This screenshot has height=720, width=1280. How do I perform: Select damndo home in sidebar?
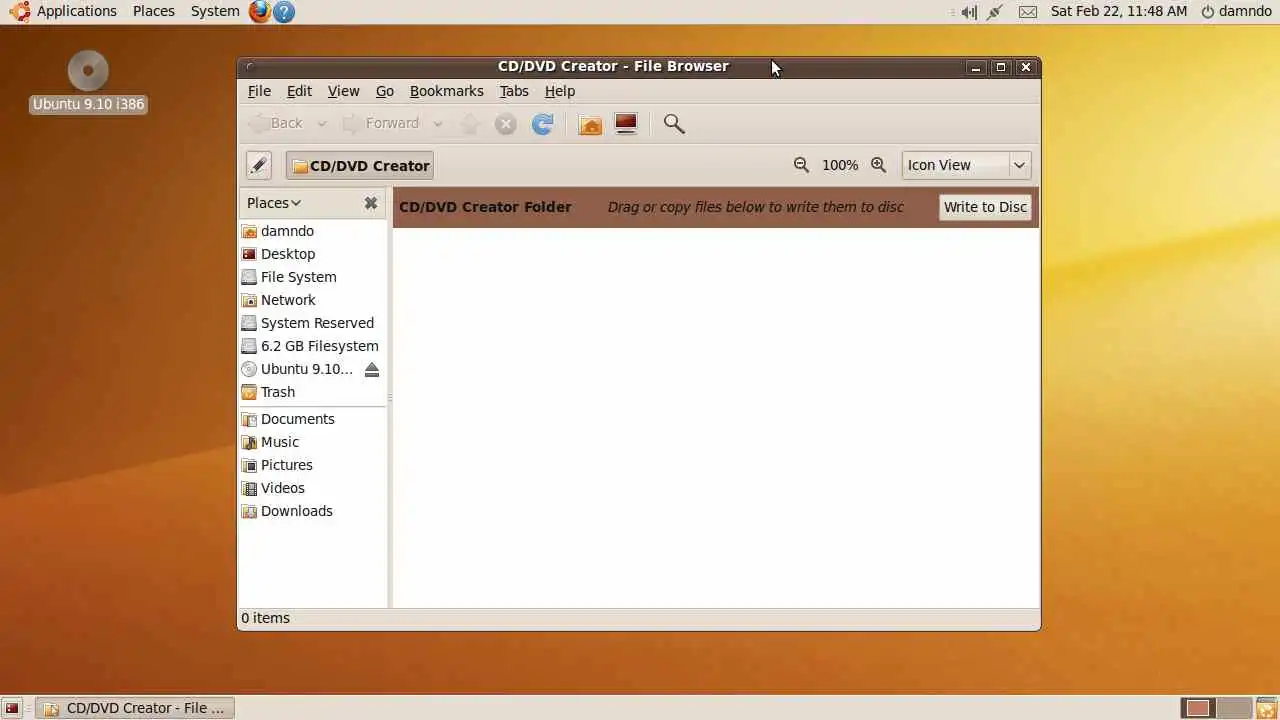point(312,231)
